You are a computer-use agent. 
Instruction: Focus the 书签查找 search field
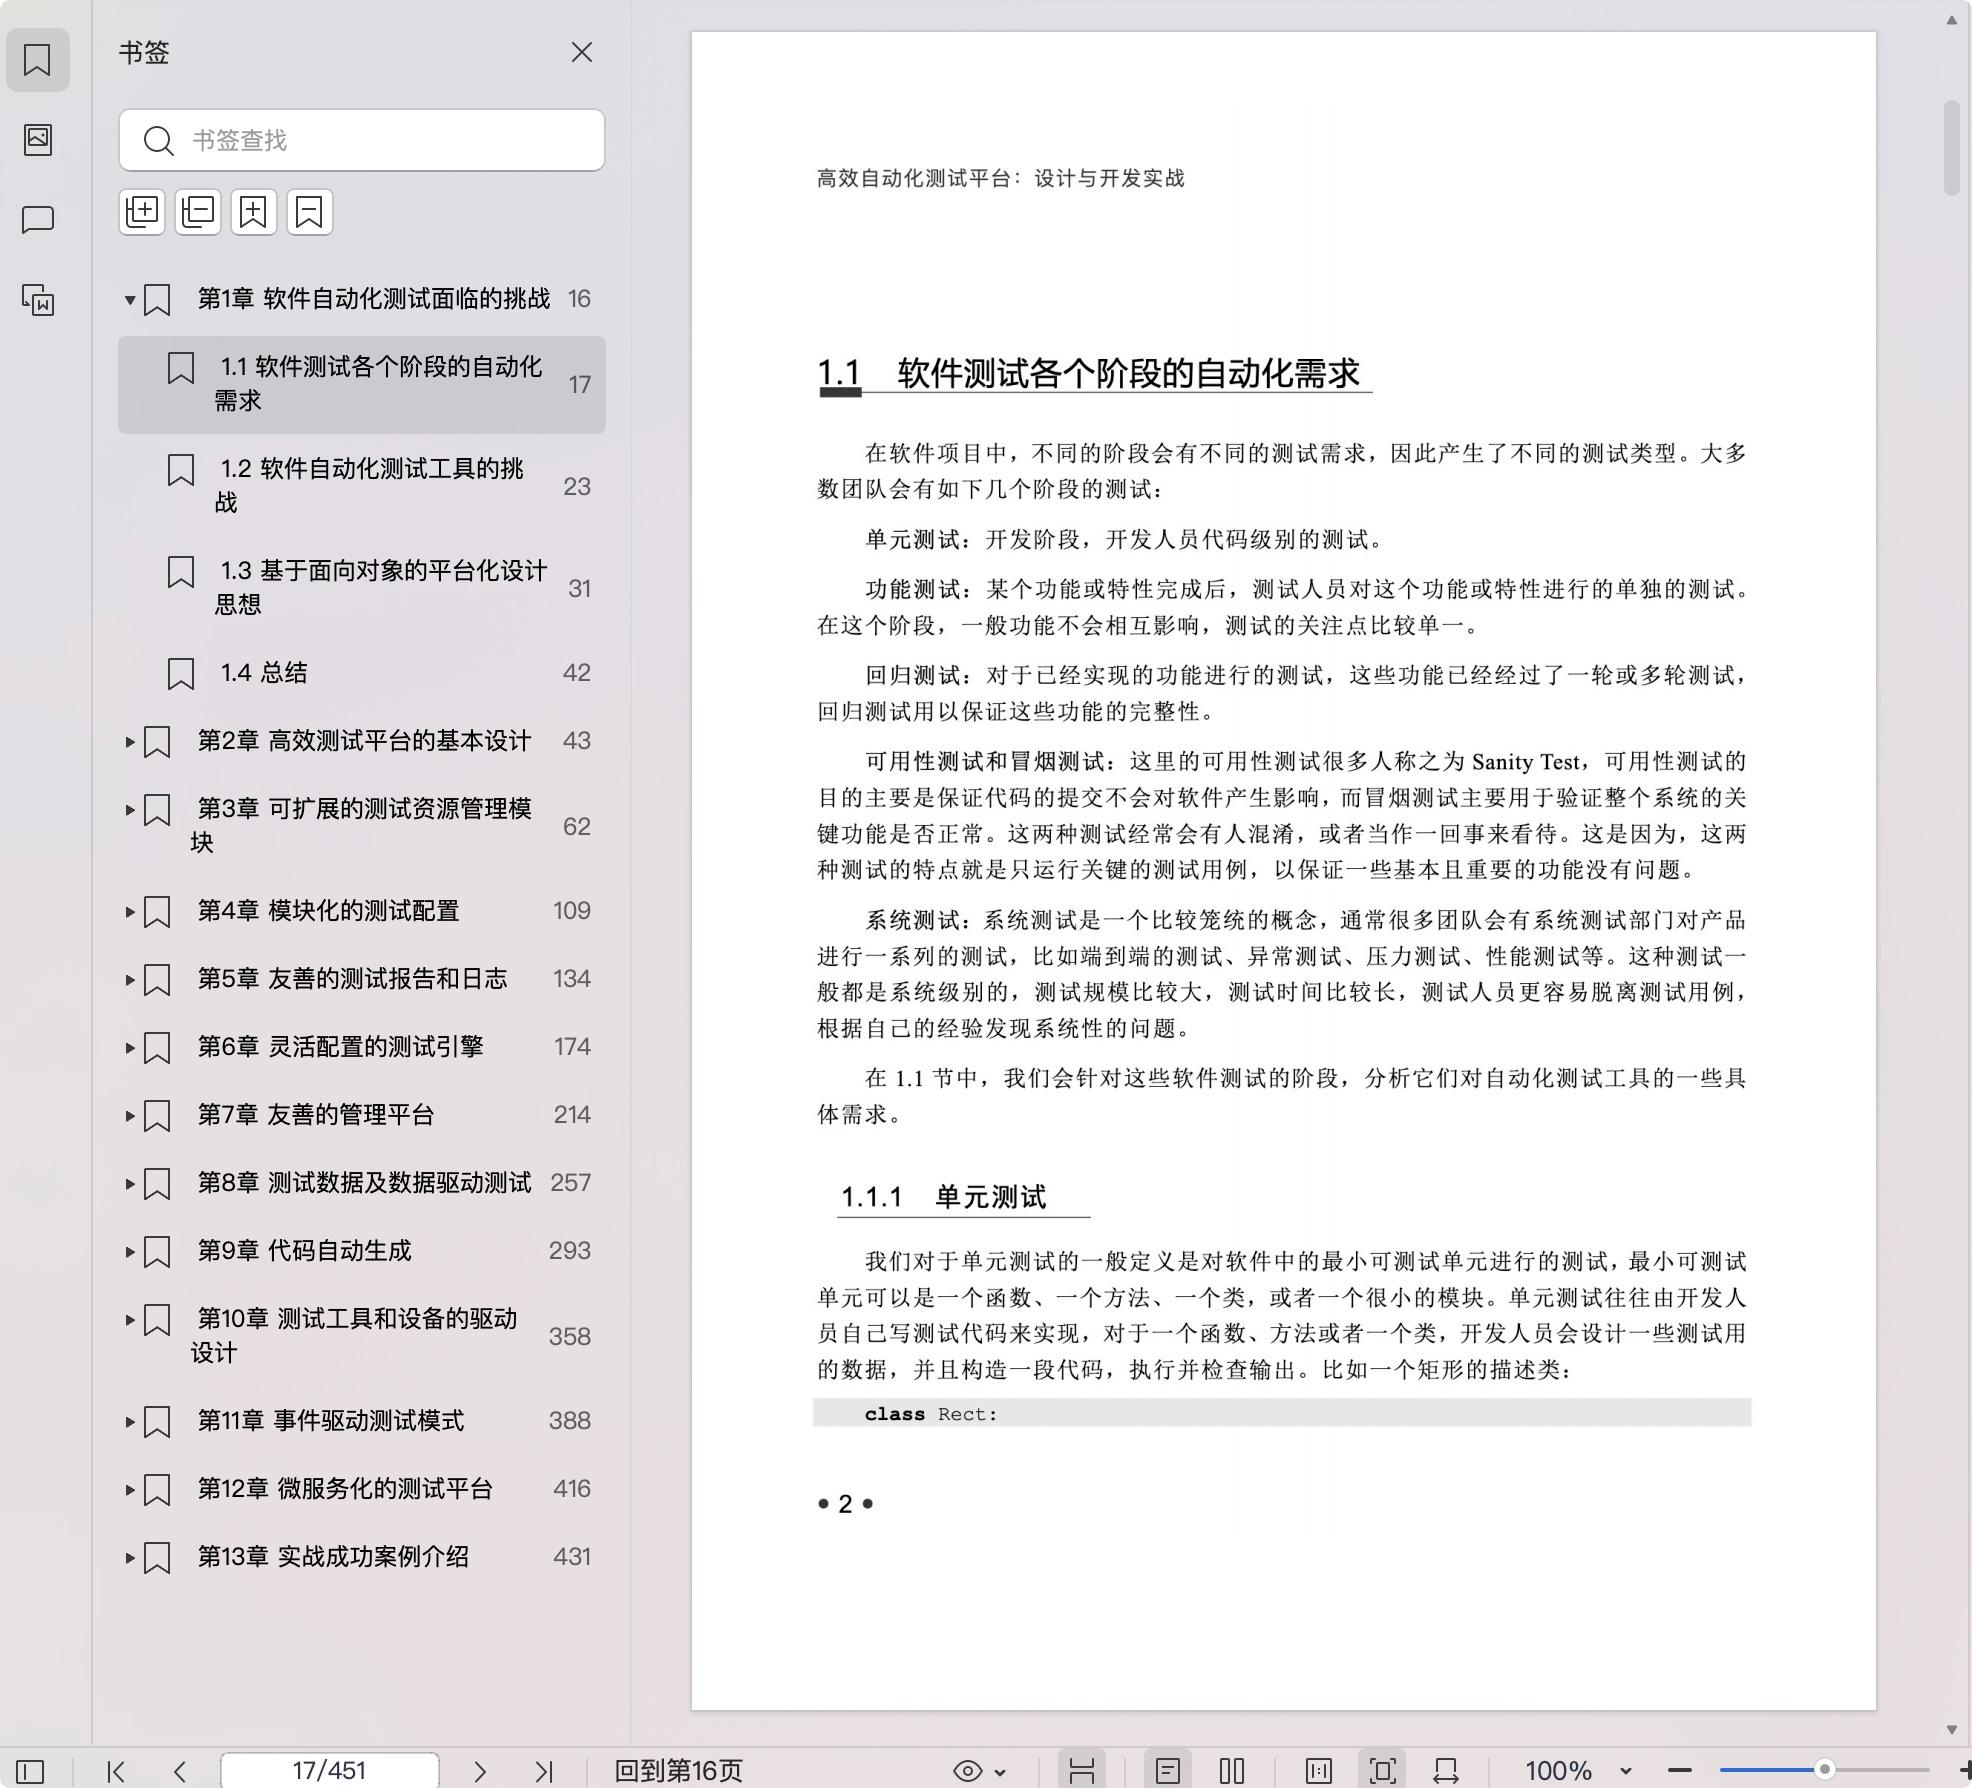point(362,140)
